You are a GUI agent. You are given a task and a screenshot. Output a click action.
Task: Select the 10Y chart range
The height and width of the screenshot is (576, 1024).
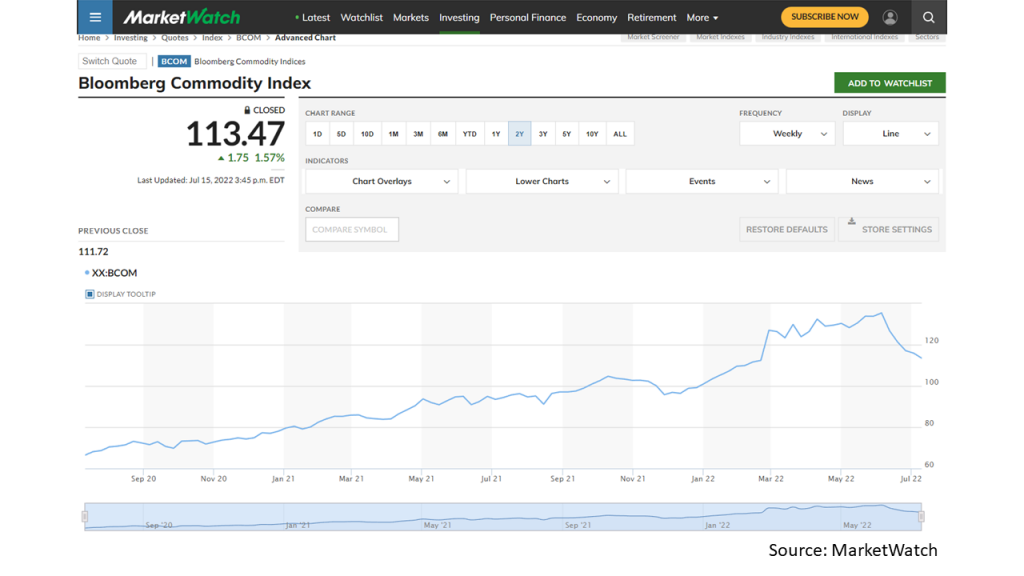tap(592, 134)
